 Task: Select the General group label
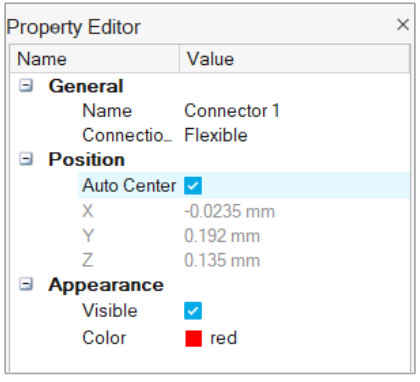pyautogui.click(x=86, y=86)
